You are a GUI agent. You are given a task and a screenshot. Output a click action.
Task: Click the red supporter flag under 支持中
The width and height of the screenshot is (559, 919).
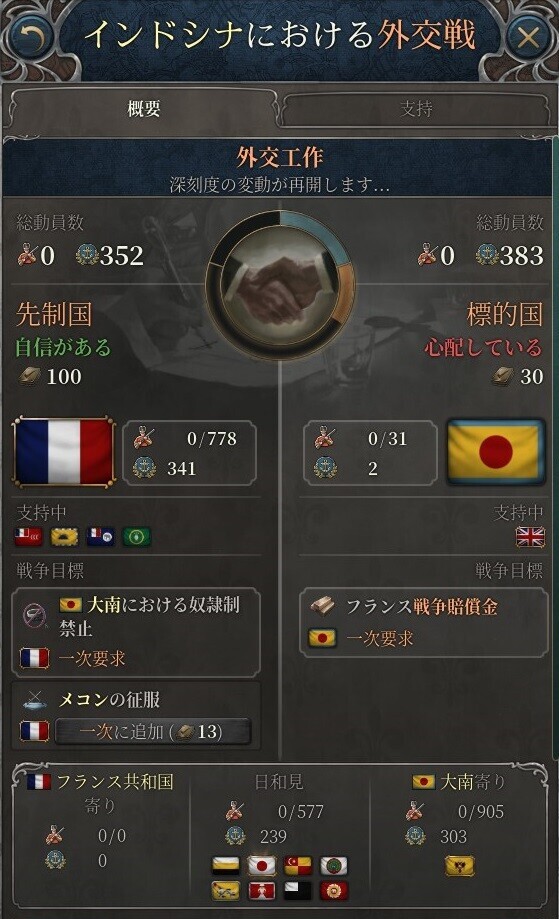pyautogui.click(x=29, y=537)
